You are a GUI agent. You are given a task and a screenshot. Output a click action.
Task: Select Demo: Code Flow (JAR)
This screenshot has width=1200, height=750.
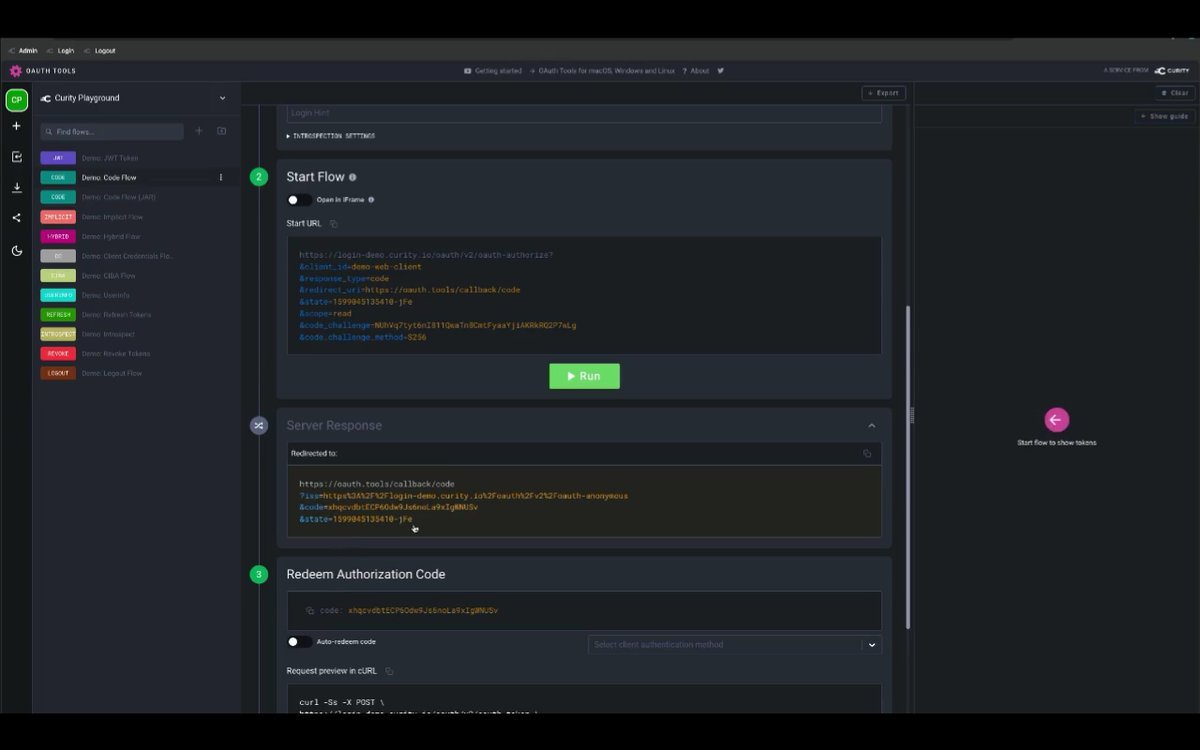[x=118, y=197]
